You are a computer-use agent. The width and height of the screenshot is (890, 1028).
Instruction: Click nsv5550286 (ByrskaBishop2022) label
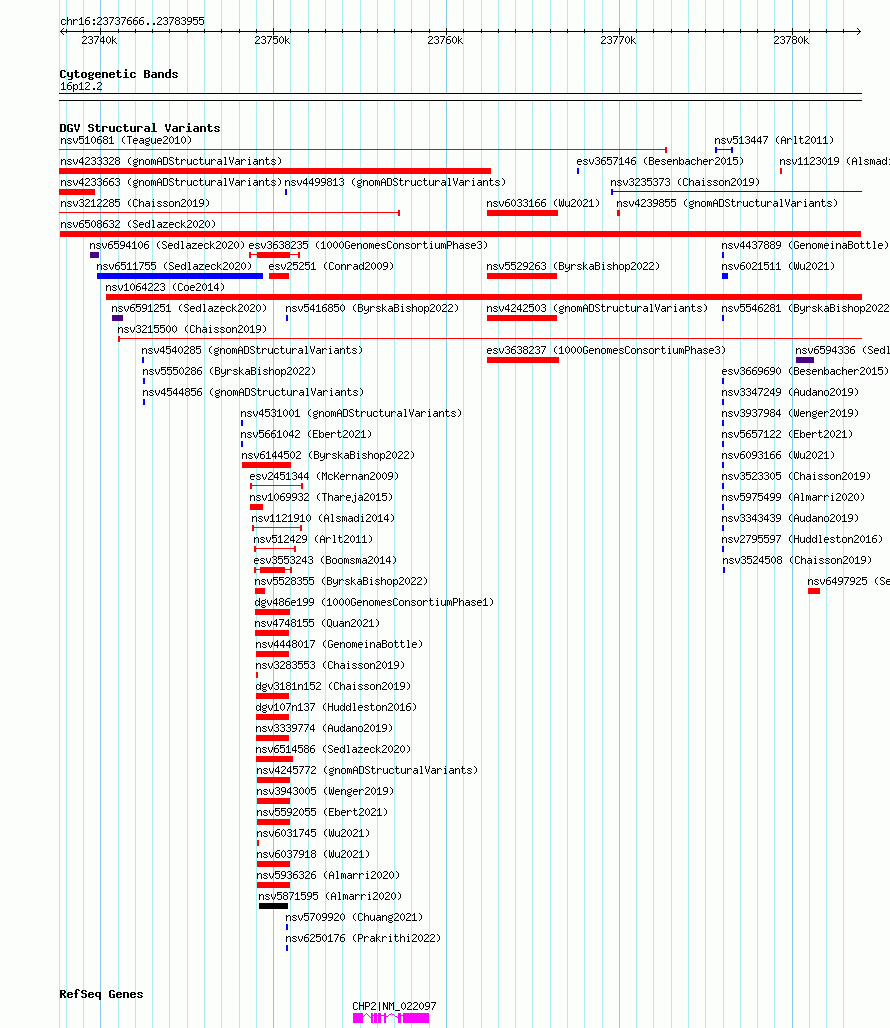[x=229, y=371]
